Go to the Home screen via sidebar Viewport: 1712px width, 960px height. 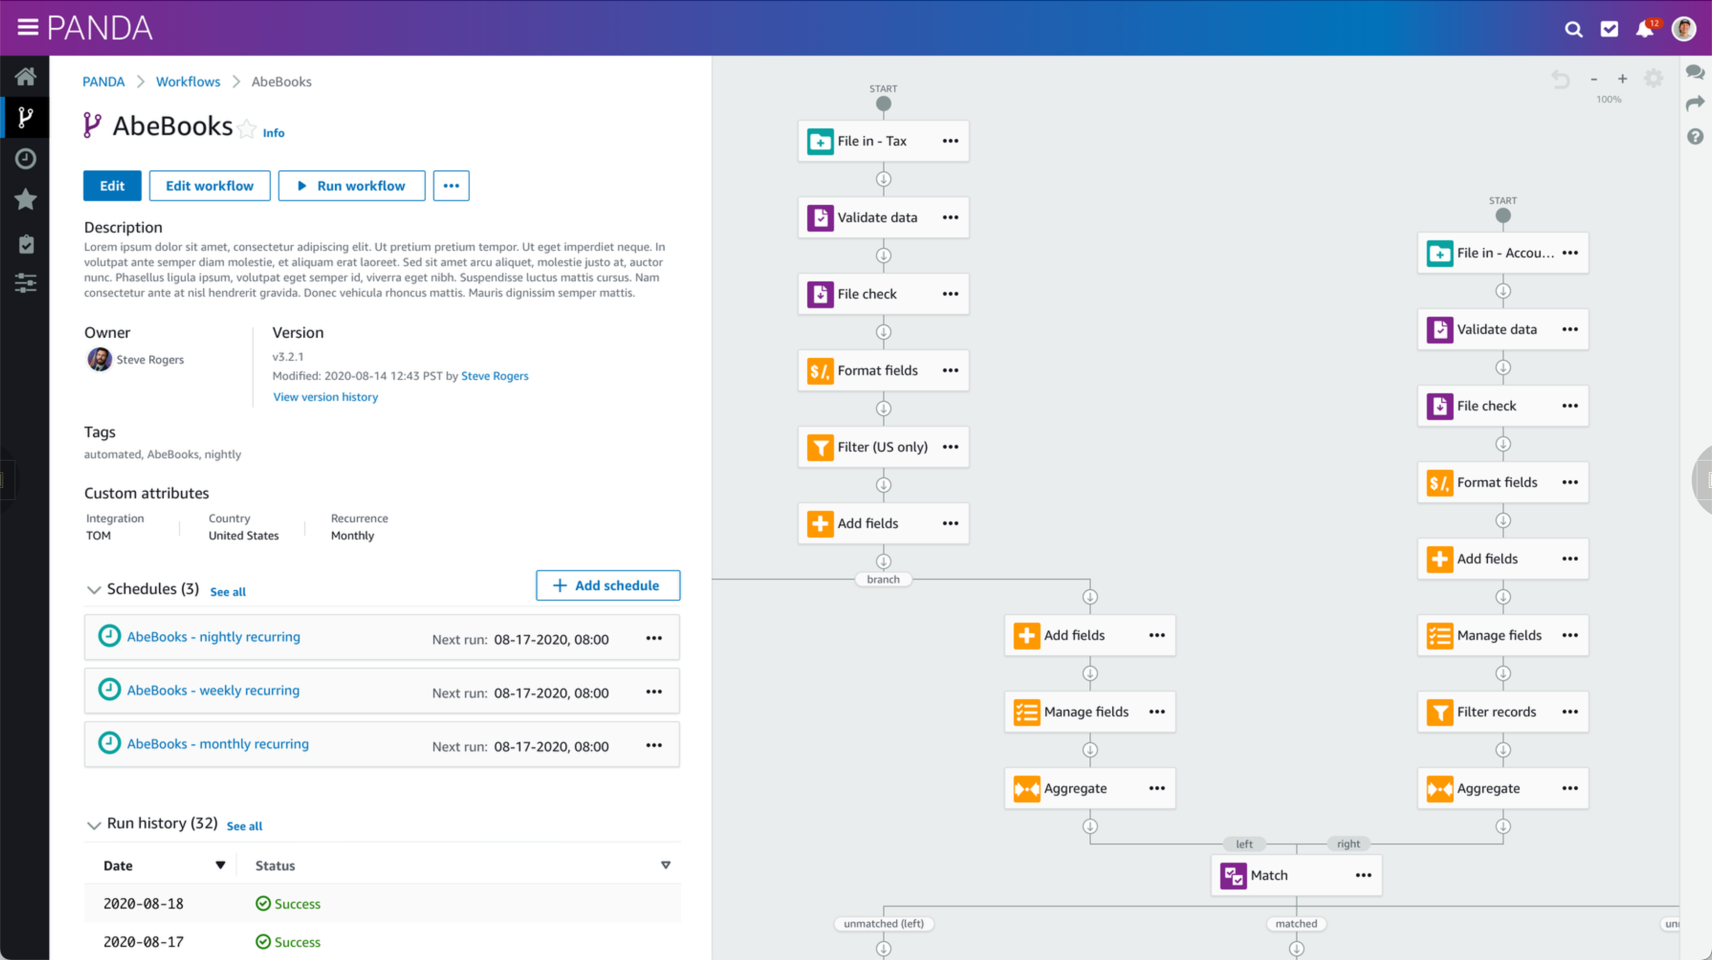click(25, 75)
